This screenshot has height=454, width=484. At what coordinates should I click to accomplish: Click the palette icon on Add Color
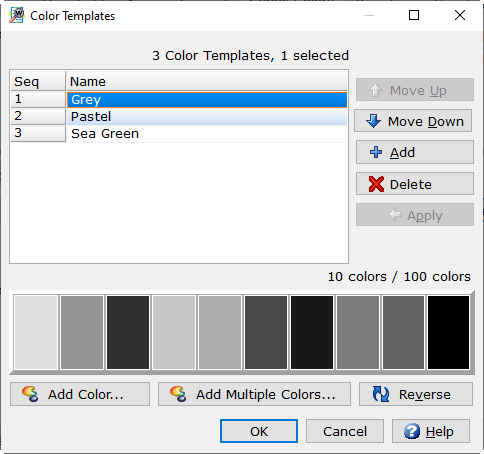coord(30,394)
